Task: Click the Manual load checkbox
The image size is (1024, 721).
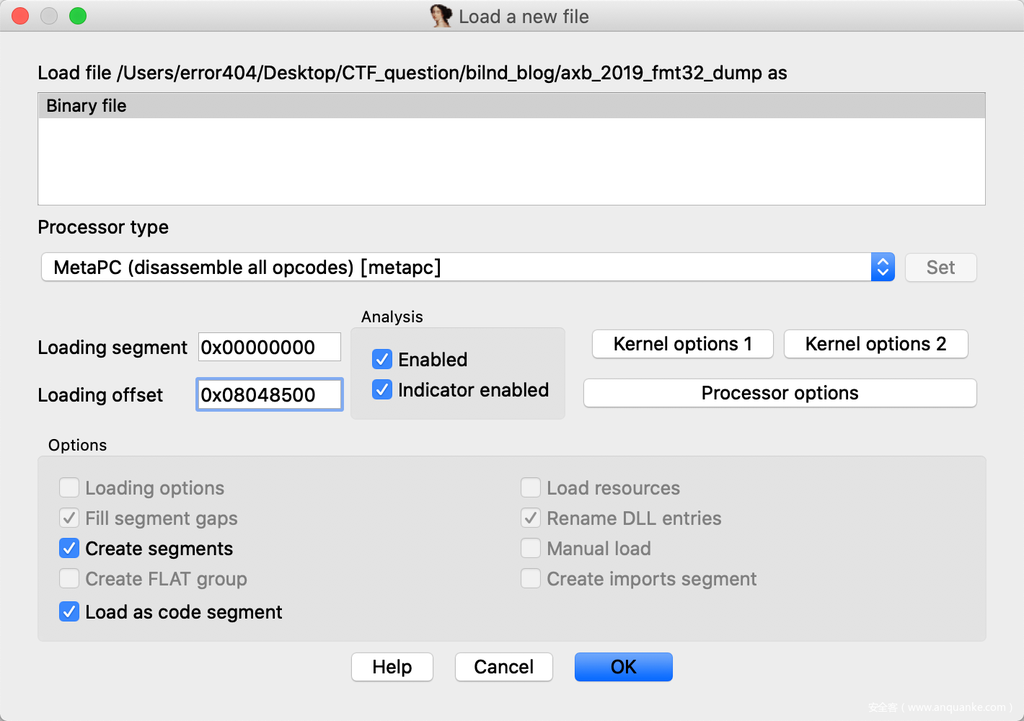Action: (x=531, y=548)
